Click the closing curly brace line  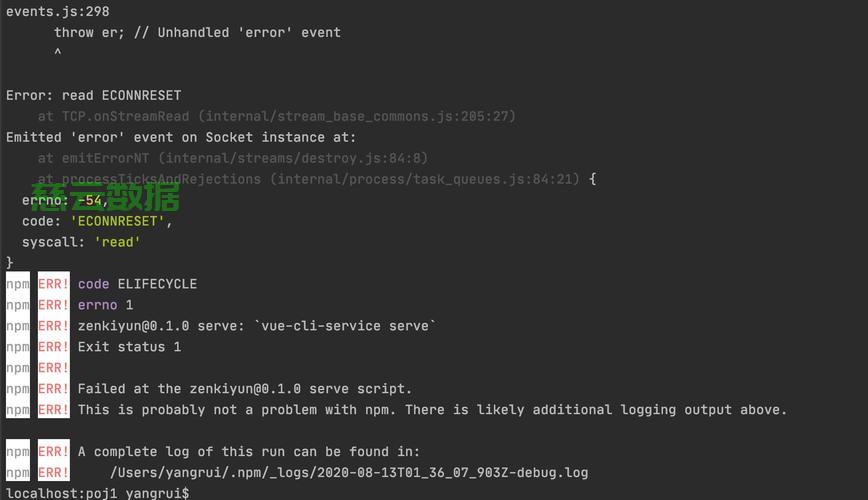[x=9, y=262]
